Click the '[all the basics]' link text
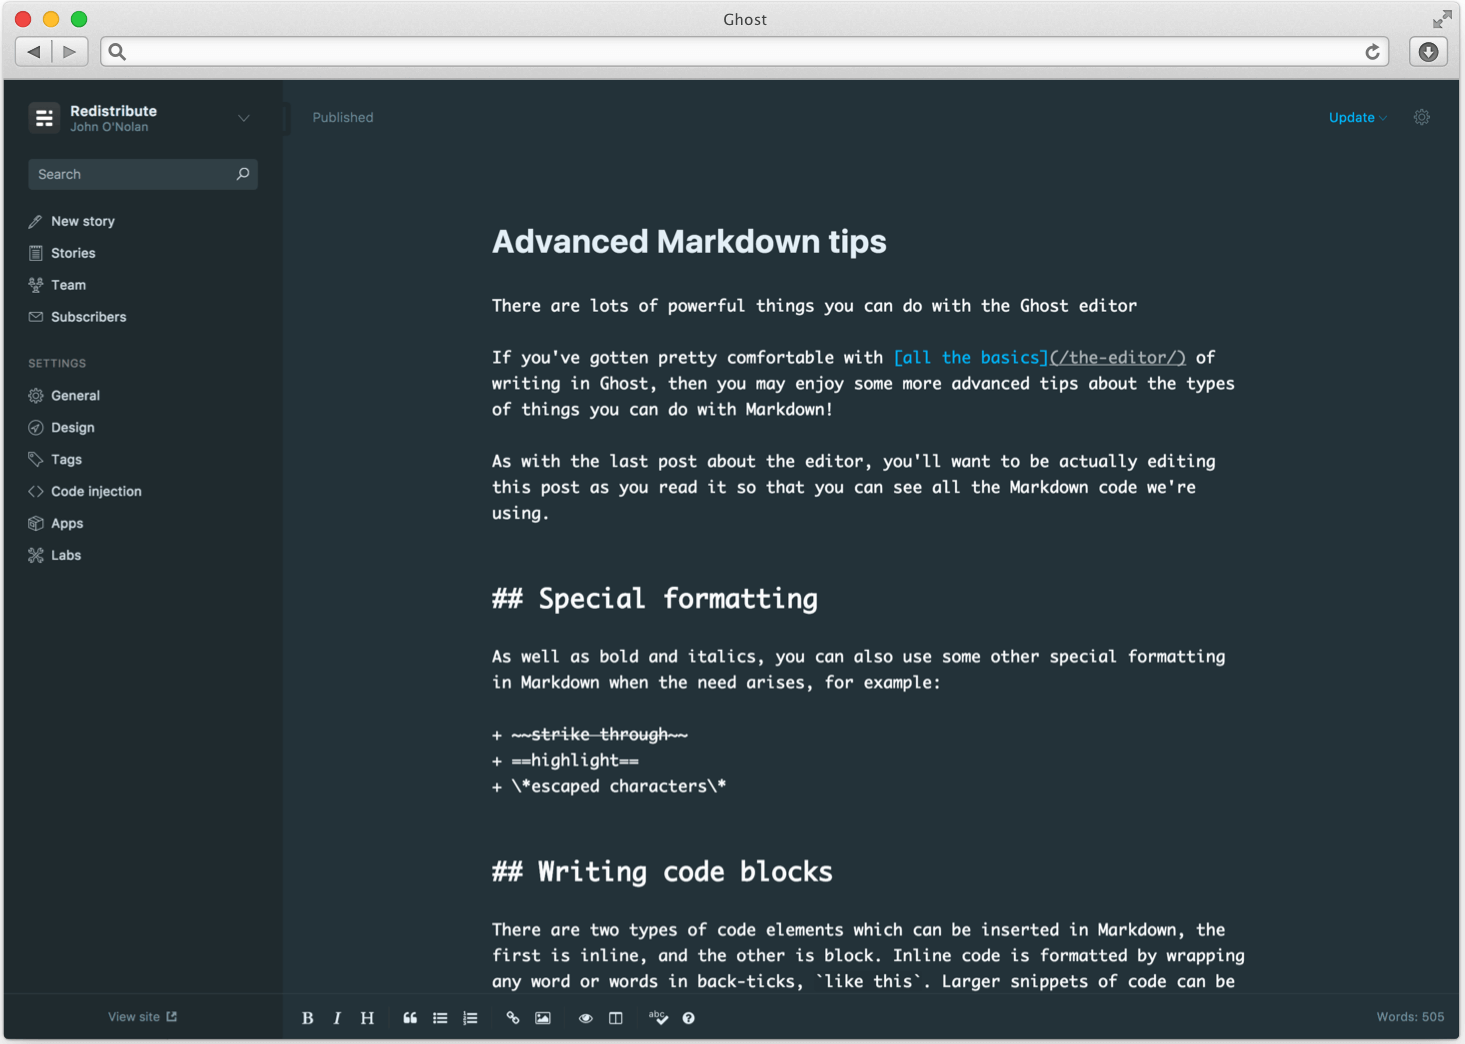Viewport: 1465px width, 1044px height. 970,357
